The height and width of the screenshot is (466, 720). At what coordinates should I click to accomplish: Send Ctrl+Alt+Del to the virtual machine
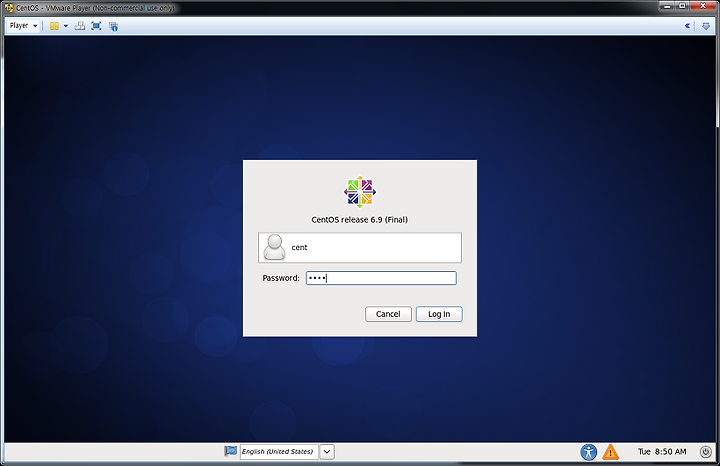click(80, 26)
